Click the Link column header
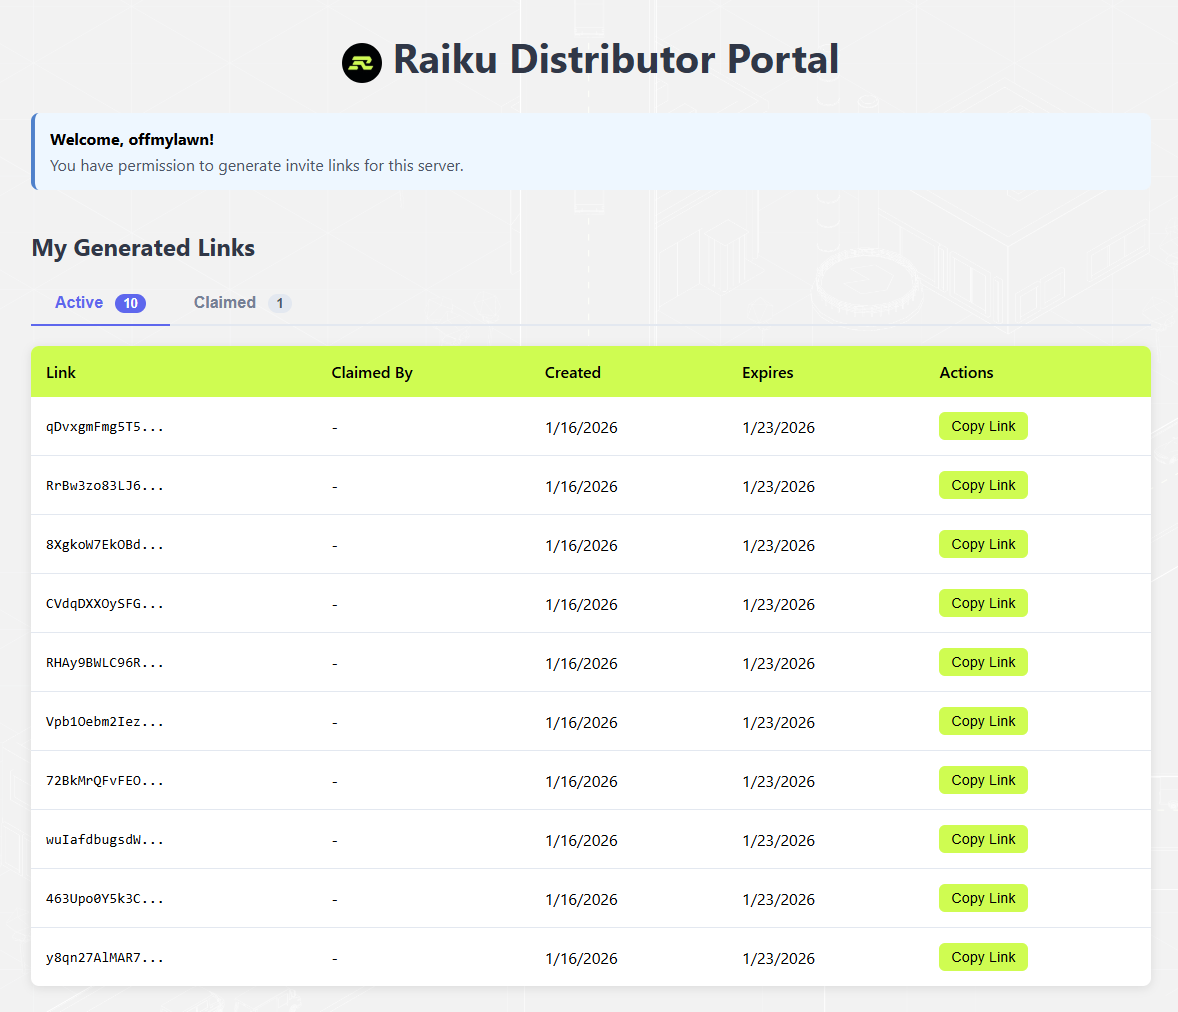Image resolution: width=1178 pixels, height=1012 pixels. tap(61, 372)
